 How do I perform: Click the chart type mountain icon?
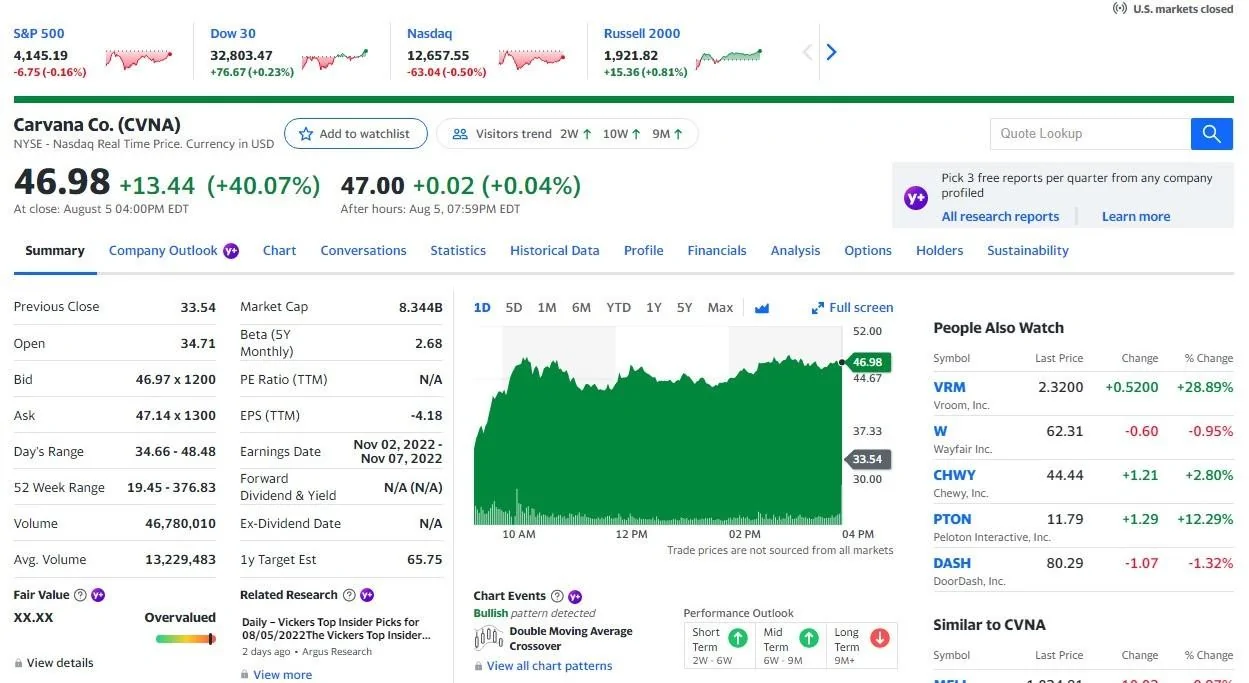762,308
